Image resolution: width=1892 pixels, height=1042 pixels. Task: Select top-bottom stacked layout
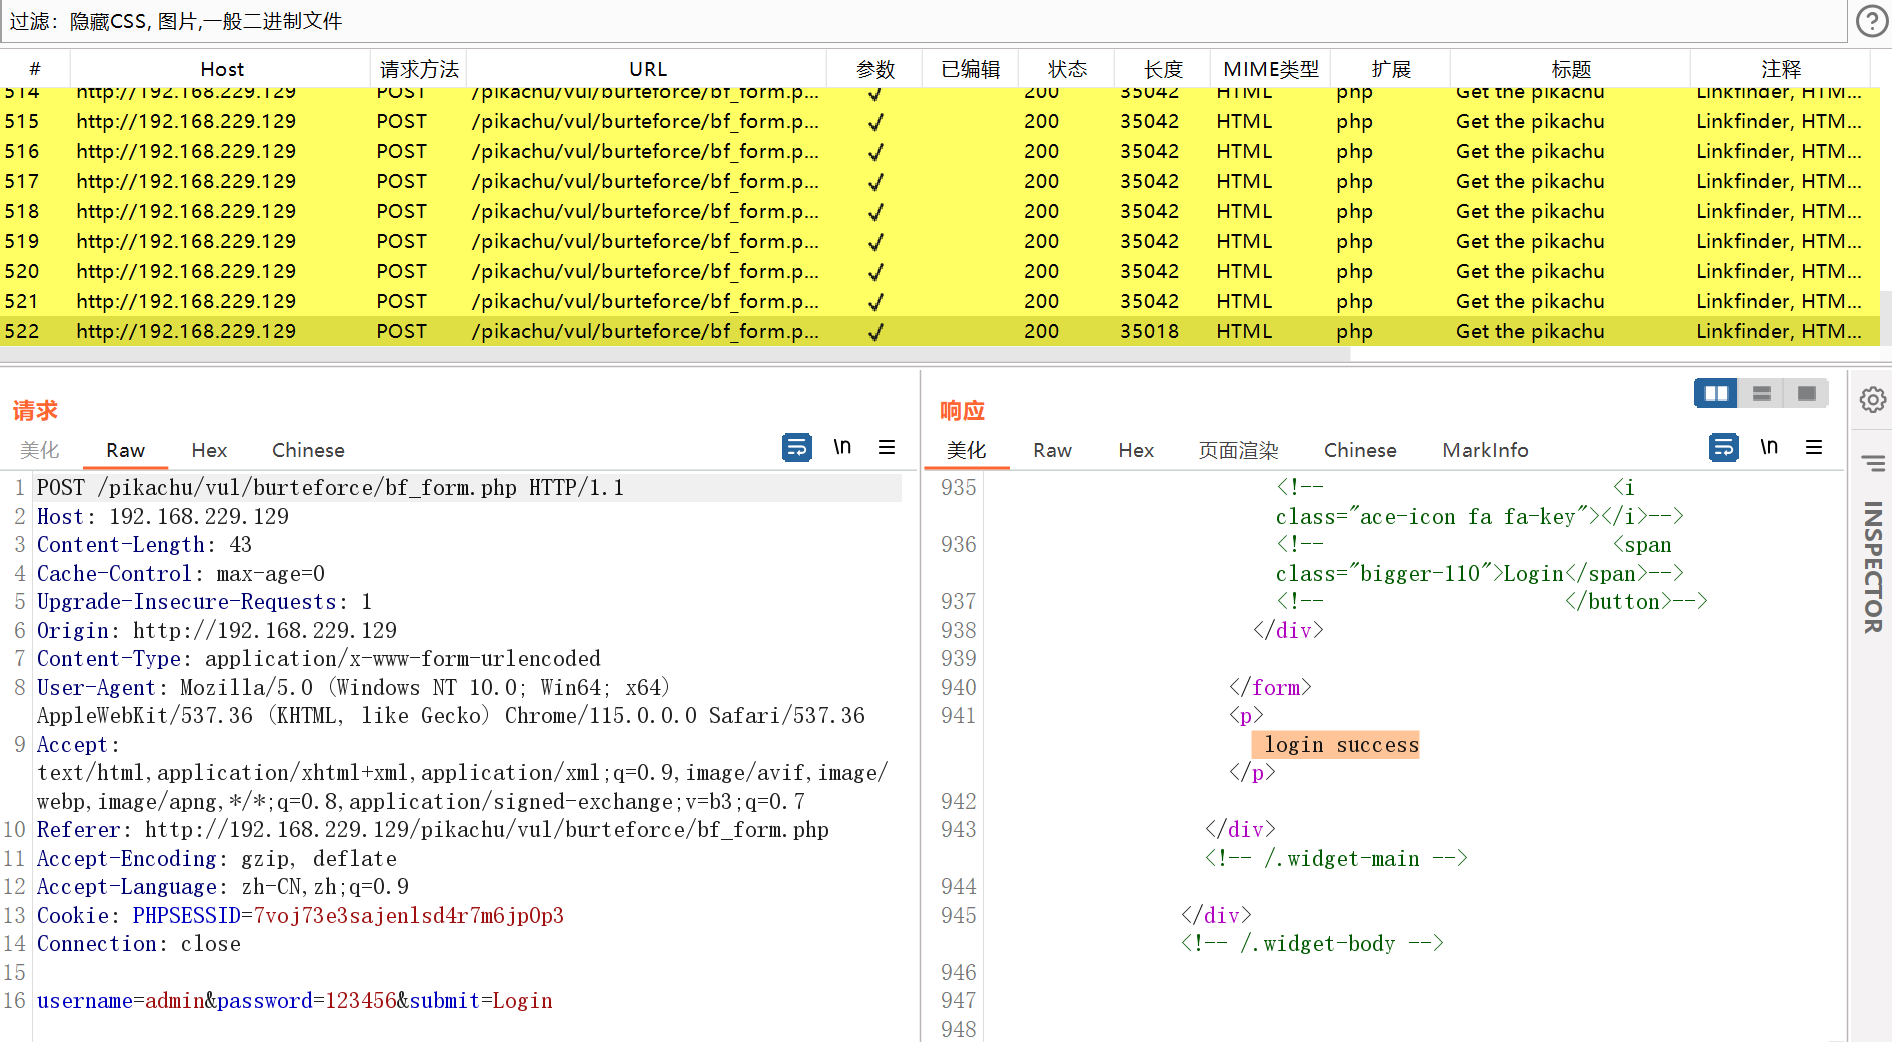(1762, 393)
